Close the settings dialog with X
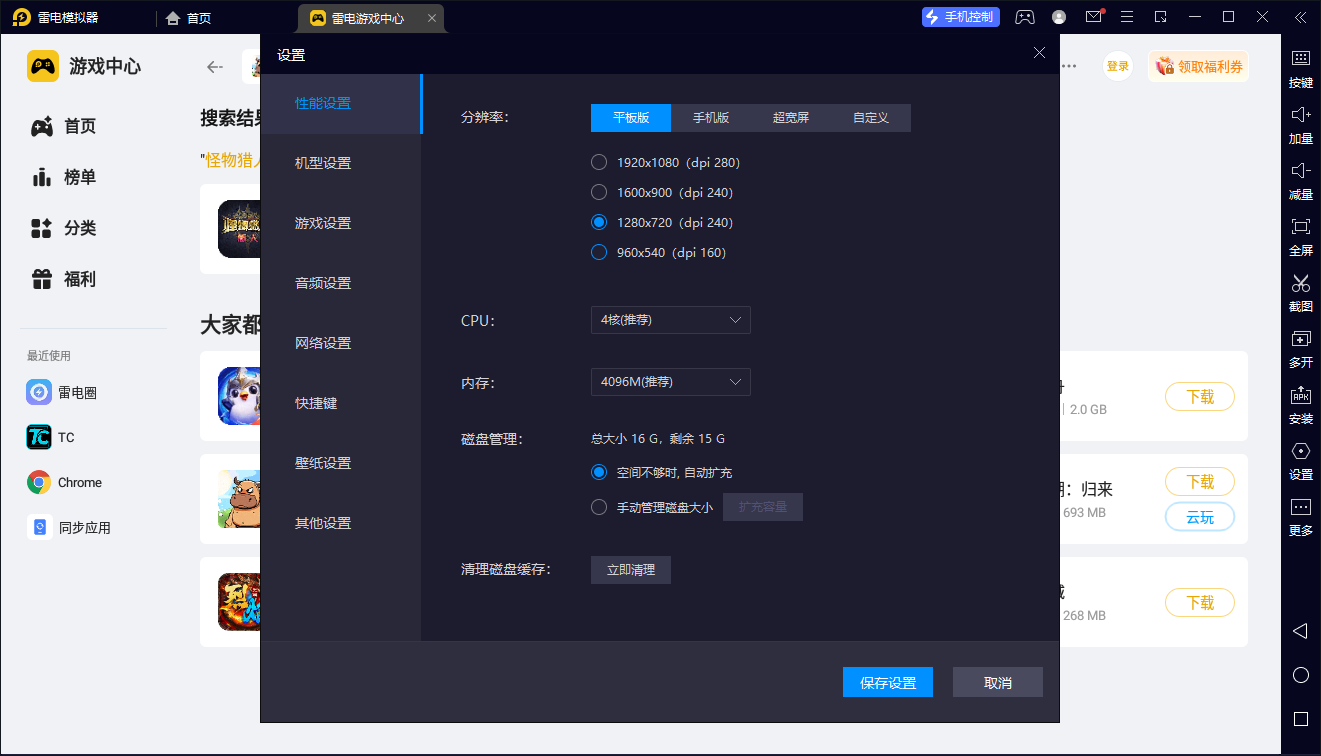 1039,54
